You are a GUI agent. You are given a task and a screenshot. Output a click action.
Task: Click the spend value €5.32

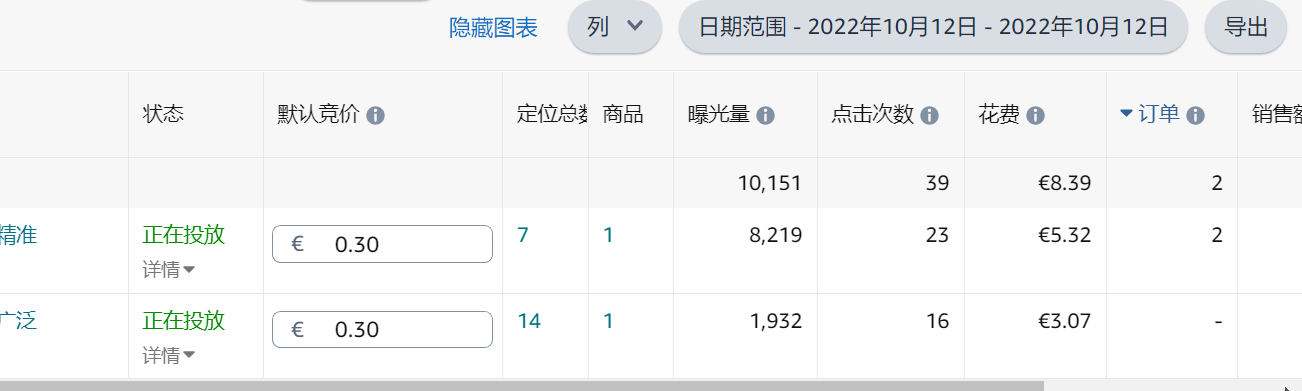click(1065, 235)
